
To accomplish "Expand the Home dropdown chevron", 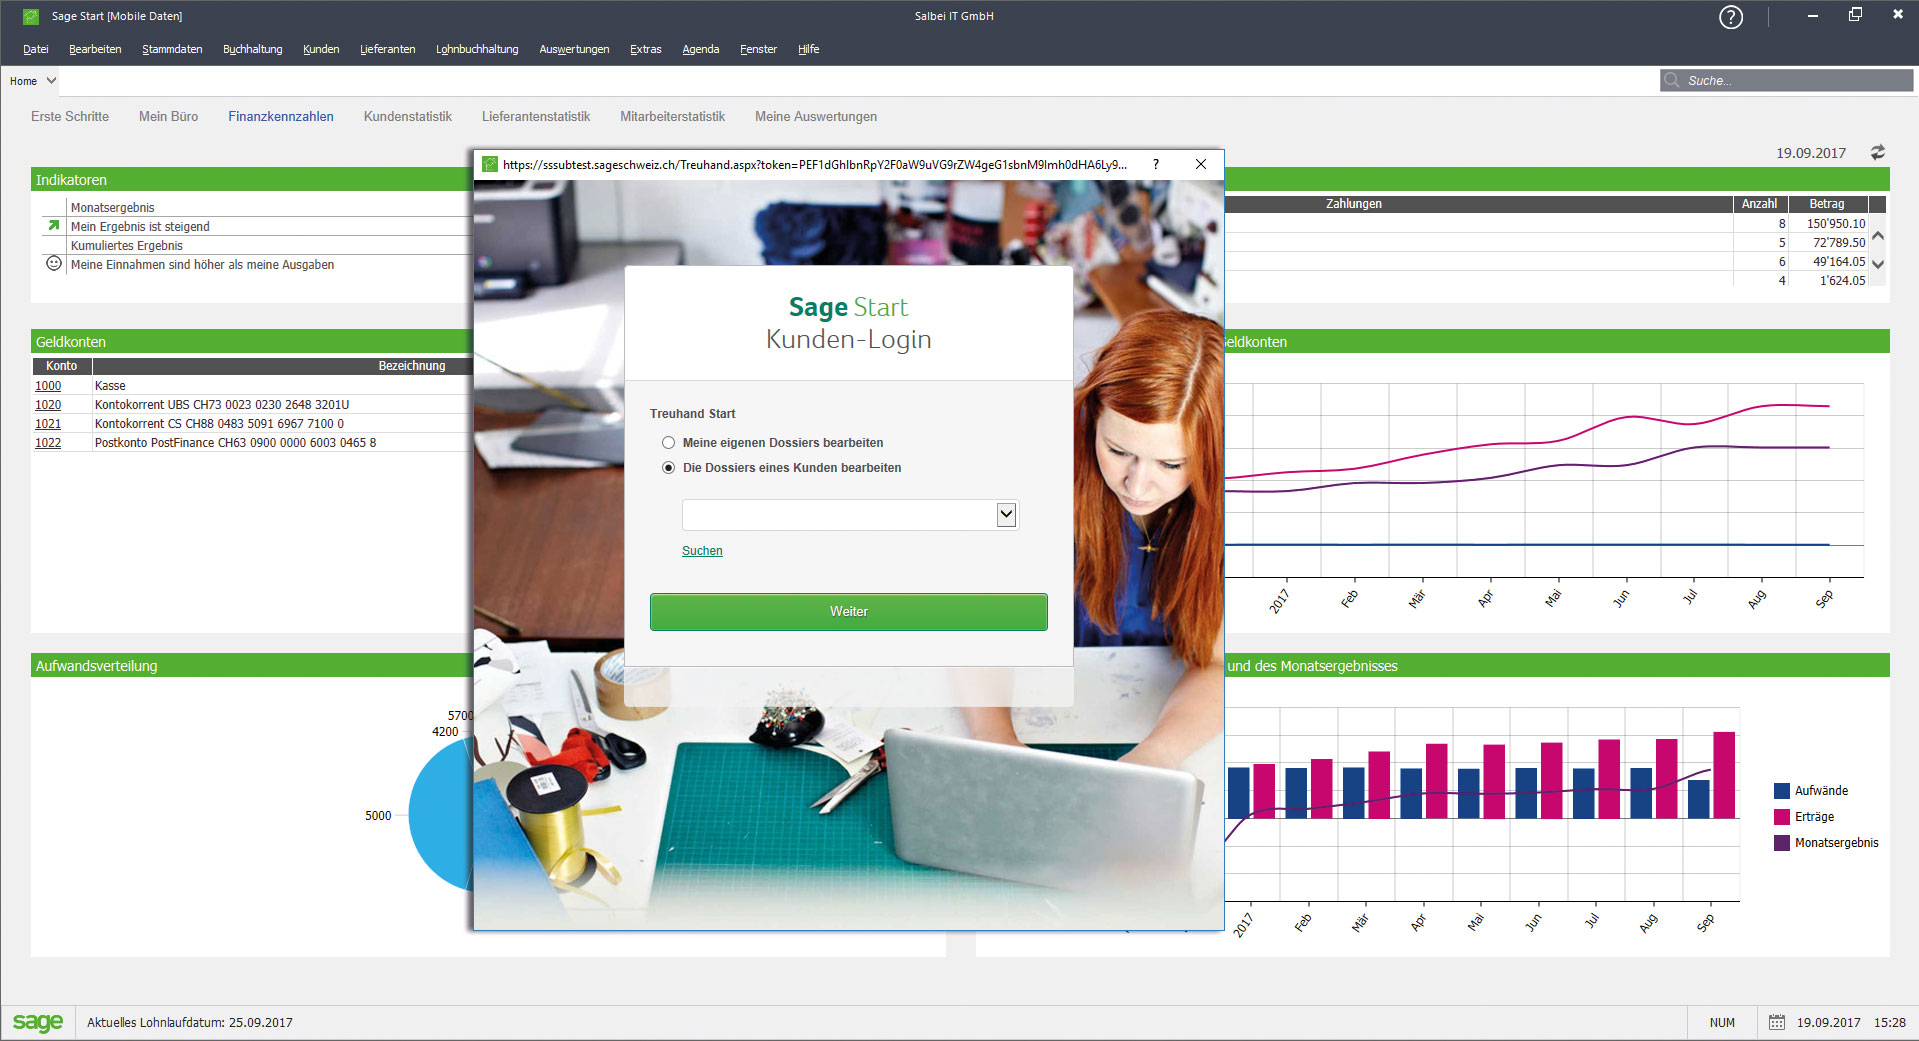I will click(x=51, y=80).
